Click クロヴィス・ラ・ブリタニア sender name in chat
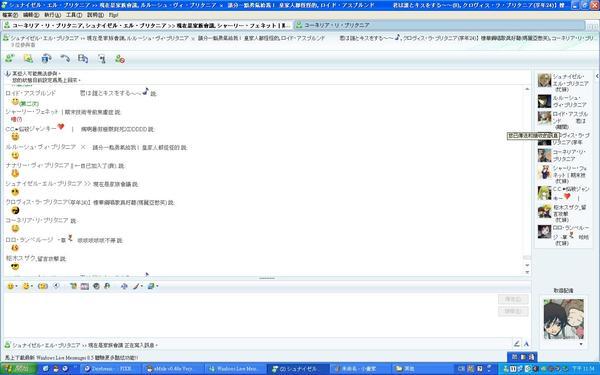The image size is (600, 375). click(37, 202)
